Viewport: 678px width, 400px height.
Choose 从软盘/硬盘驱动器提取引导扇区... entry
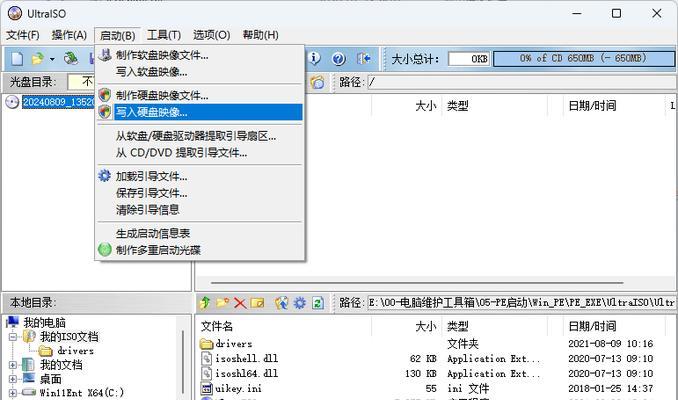coord(199,136)
